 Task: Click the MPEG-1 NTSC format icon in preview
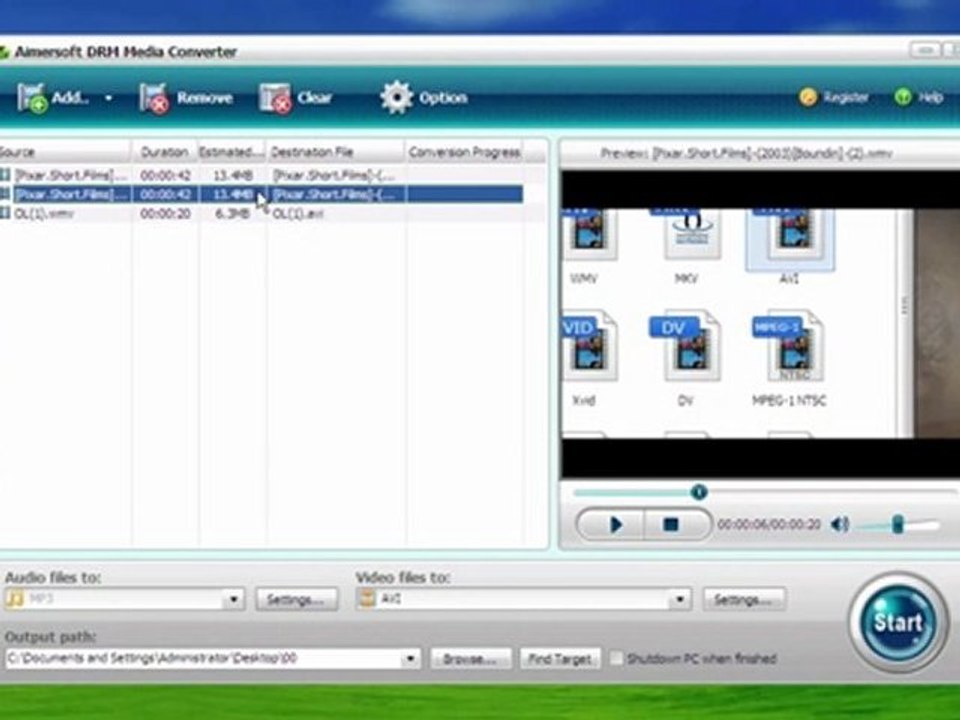point(788,346)
